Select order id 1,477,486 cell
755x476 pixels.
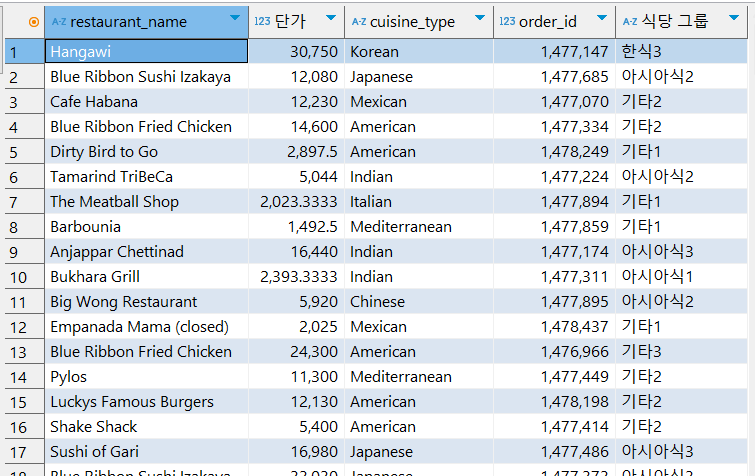click(555, 452)
